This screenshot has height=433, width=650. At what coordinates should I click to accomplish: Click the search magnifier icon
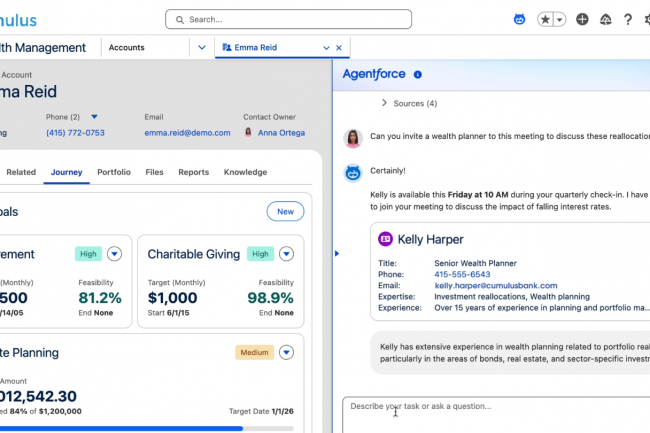(x=179, y=19)
